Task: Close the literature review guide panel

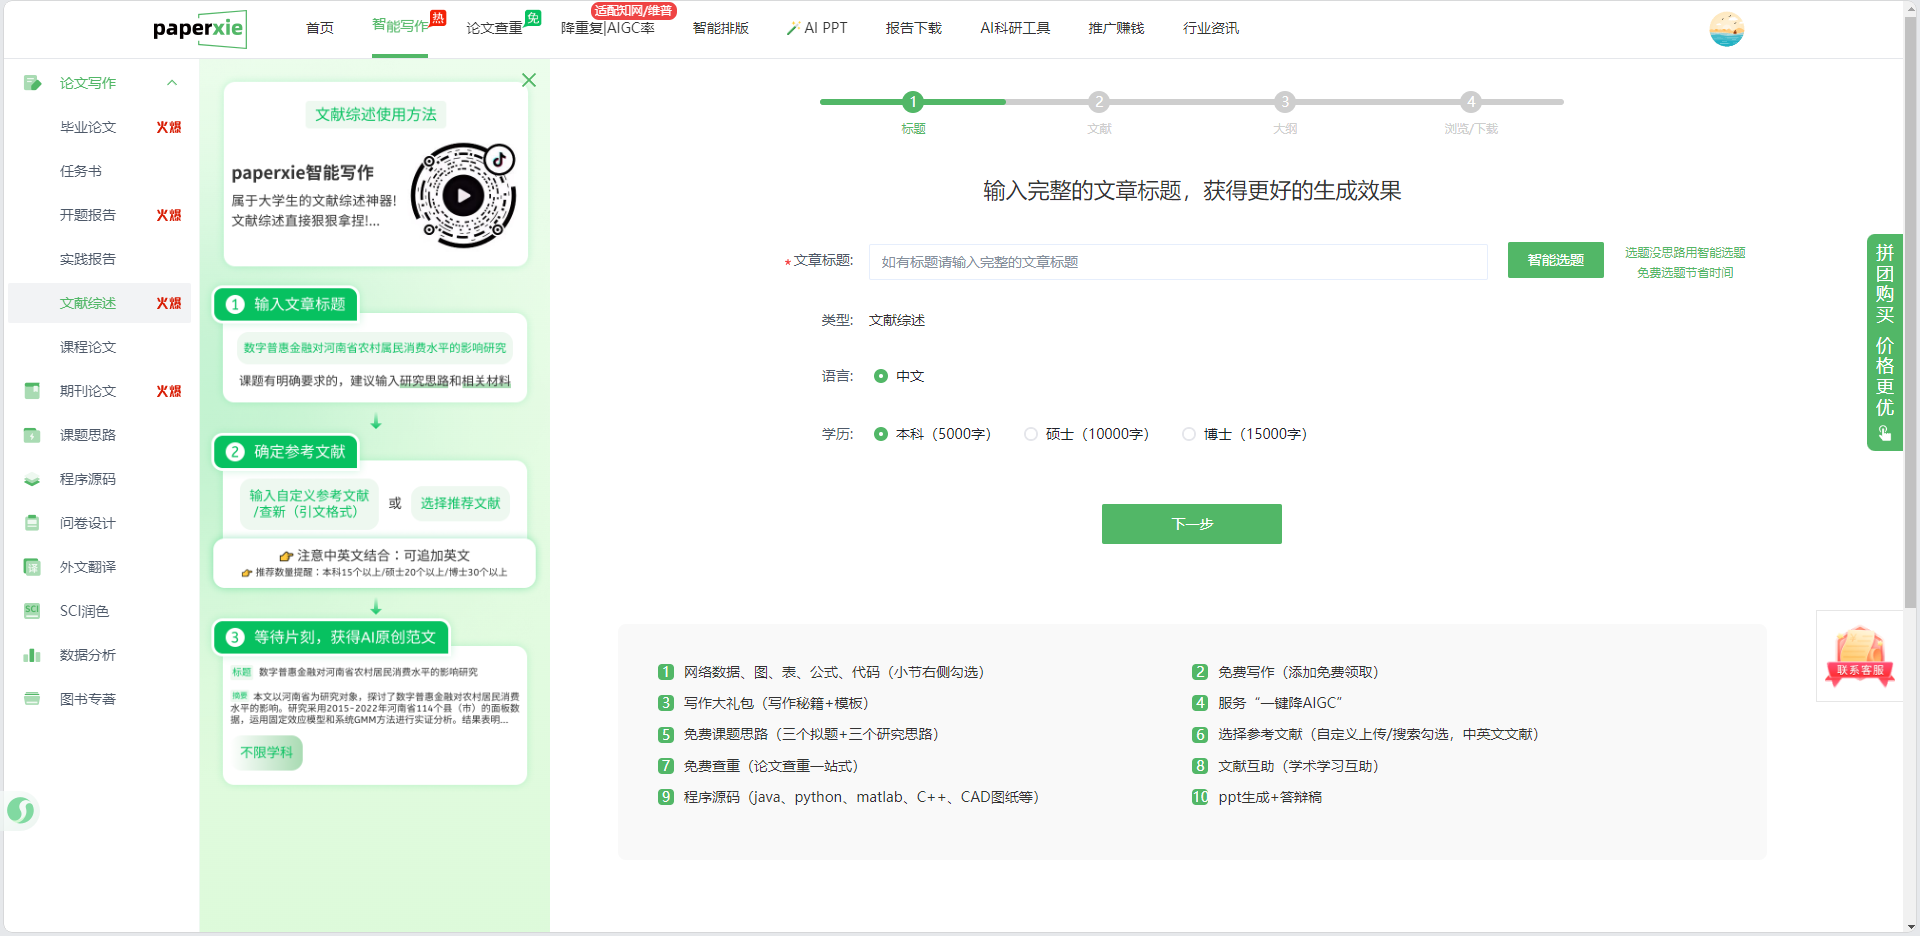Action: point(529,80)
